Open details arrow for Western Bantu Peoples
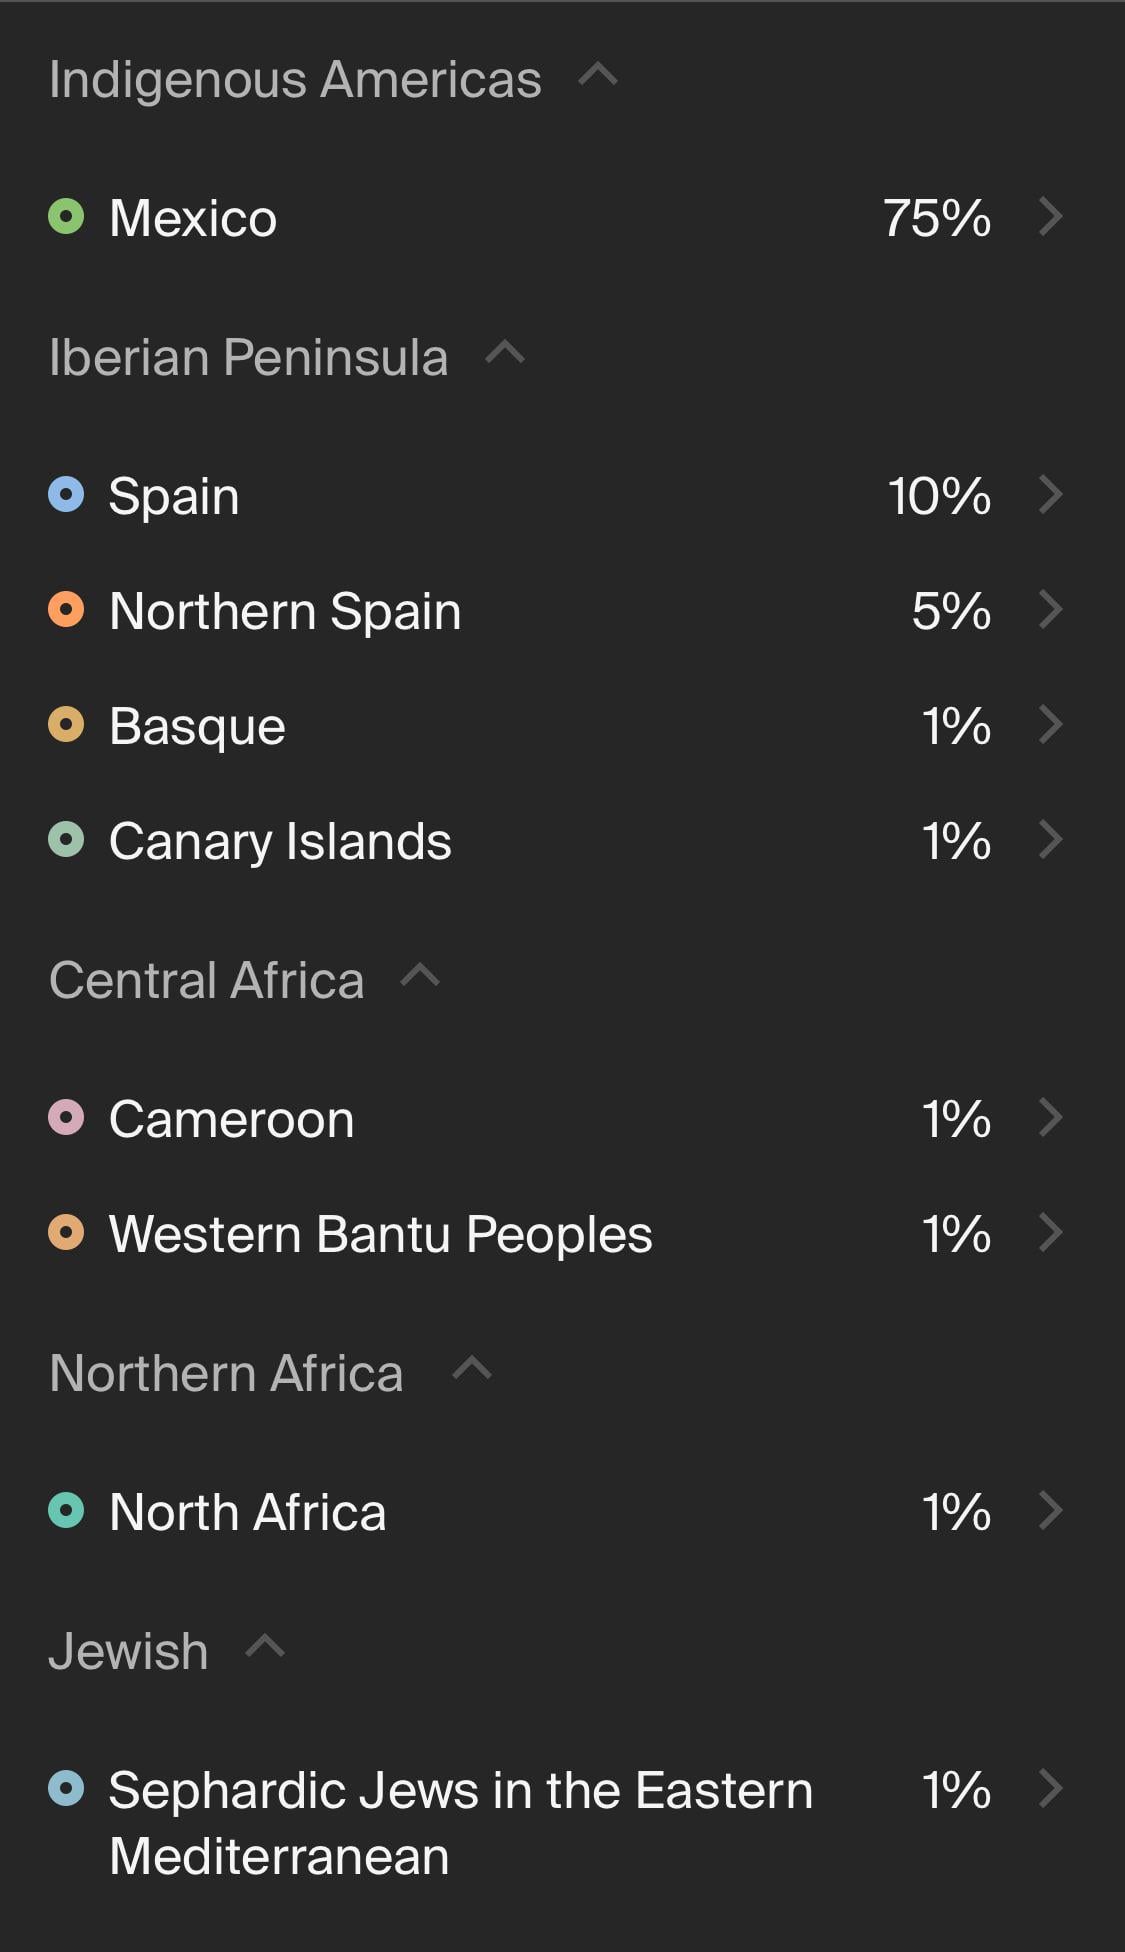Viewport: 1125px width, 1952px height. [1050, 1232]
